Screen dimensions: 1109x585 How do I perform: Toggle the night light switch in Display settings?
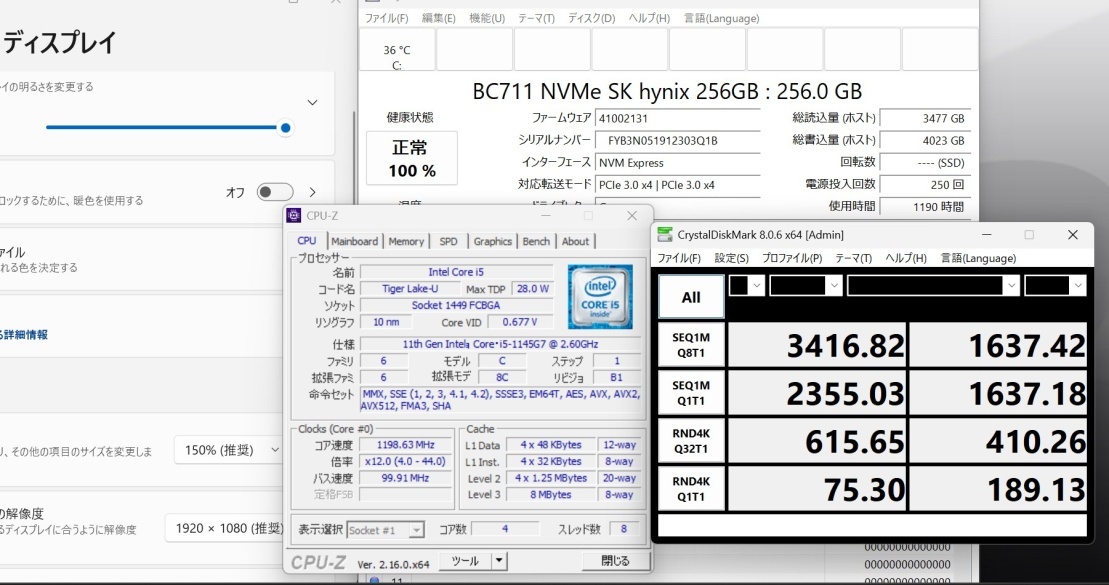point(275,192)
